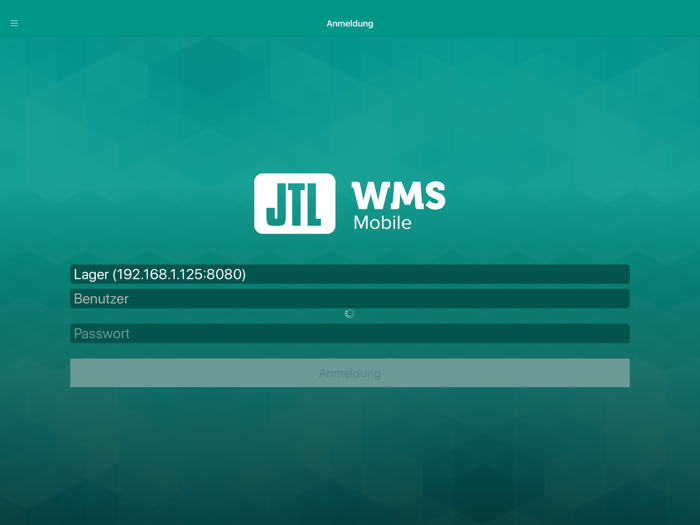The width and height of the screenshot is (700, 525).
Task: Select the Lager (192.168.1.125:8080) field
Action: coord(350,274)
